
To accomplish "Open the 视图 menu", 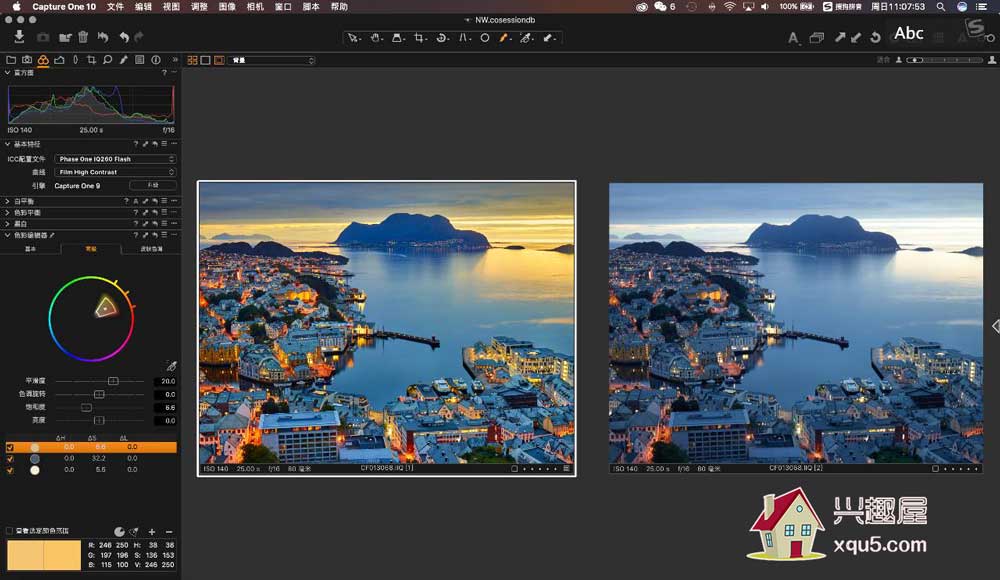I will 172,6.
